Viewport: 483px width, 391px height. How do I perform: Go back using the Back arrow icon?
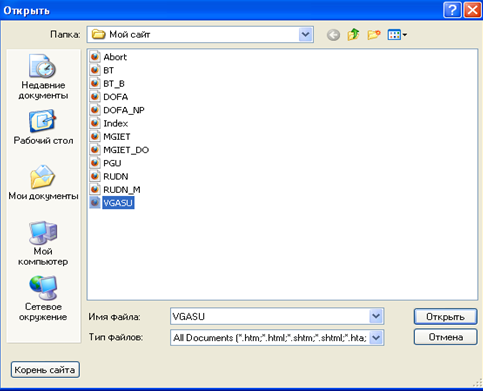tap(333, 35)
